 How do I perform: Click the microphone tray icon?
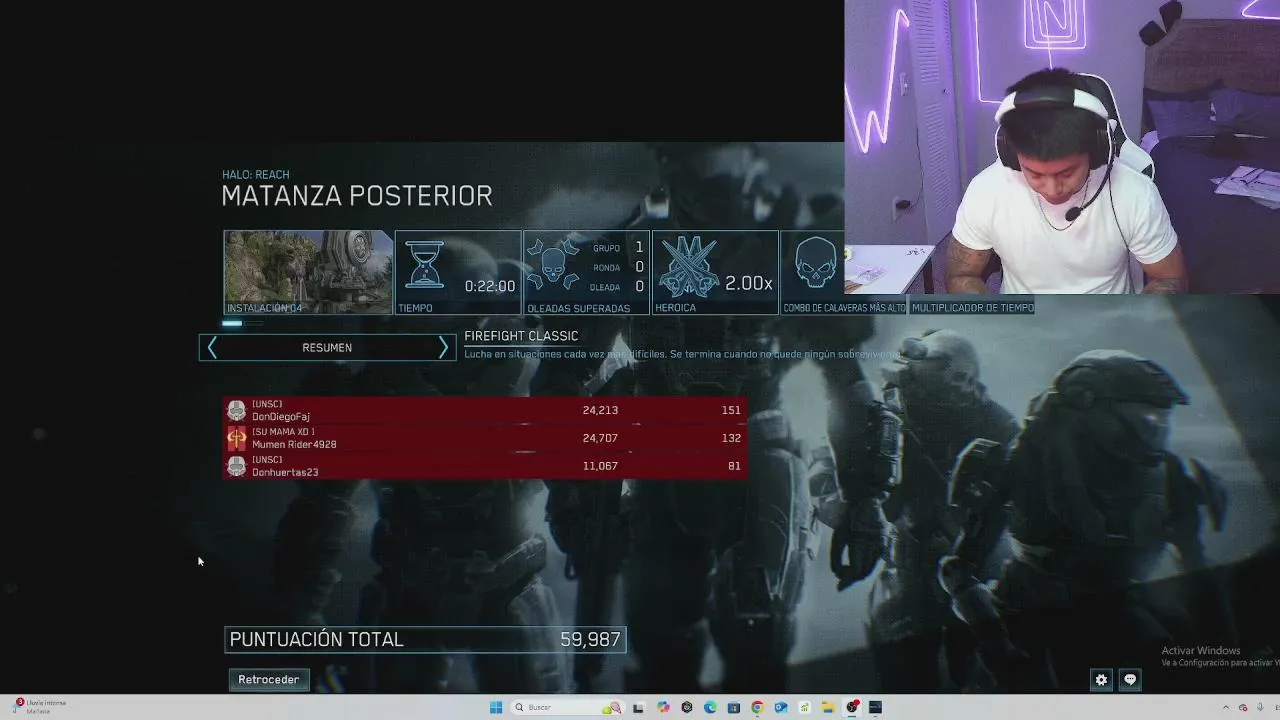click(1259, 707)
